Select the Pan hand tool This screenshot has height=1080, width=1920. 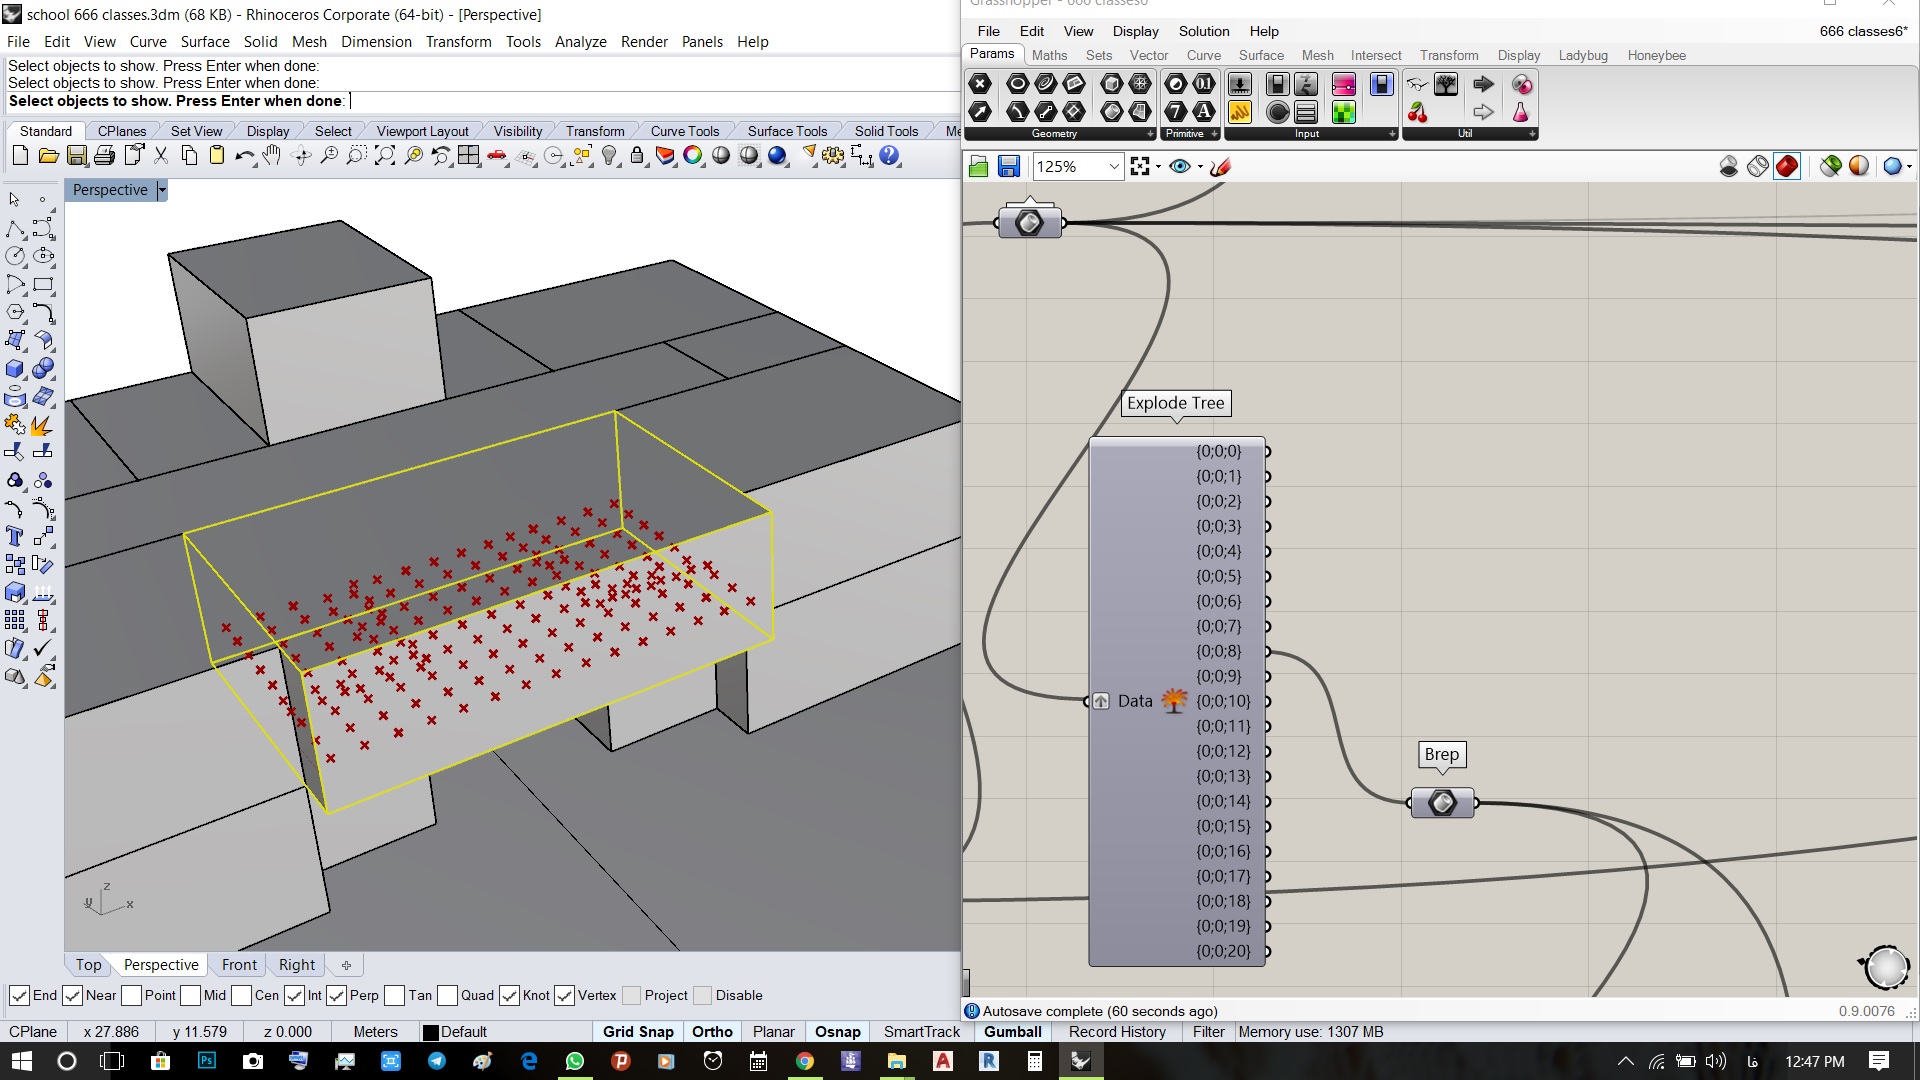[x=272, y=156]
